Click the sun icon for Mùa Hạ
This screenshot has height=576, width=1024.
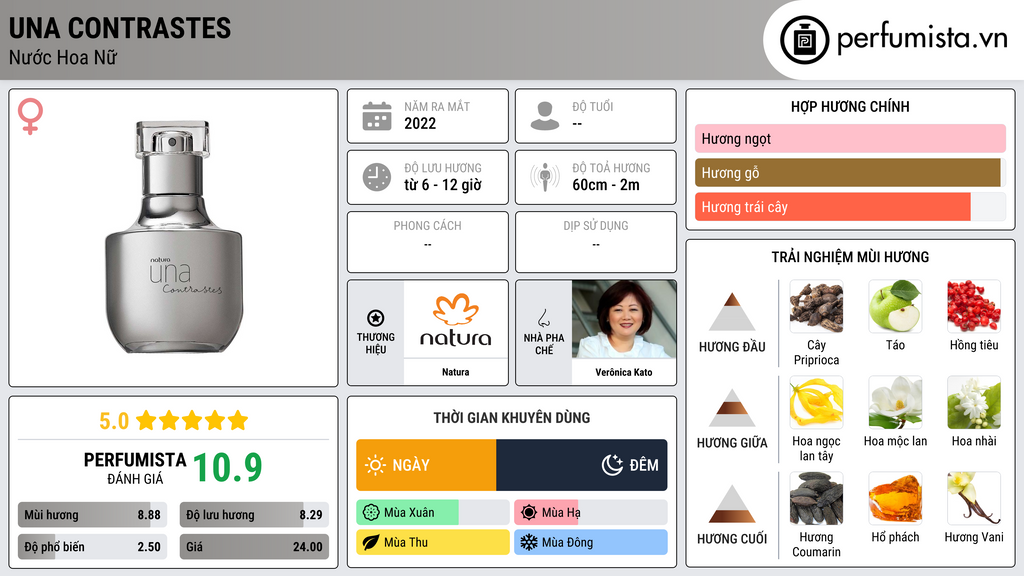[529, 513]
